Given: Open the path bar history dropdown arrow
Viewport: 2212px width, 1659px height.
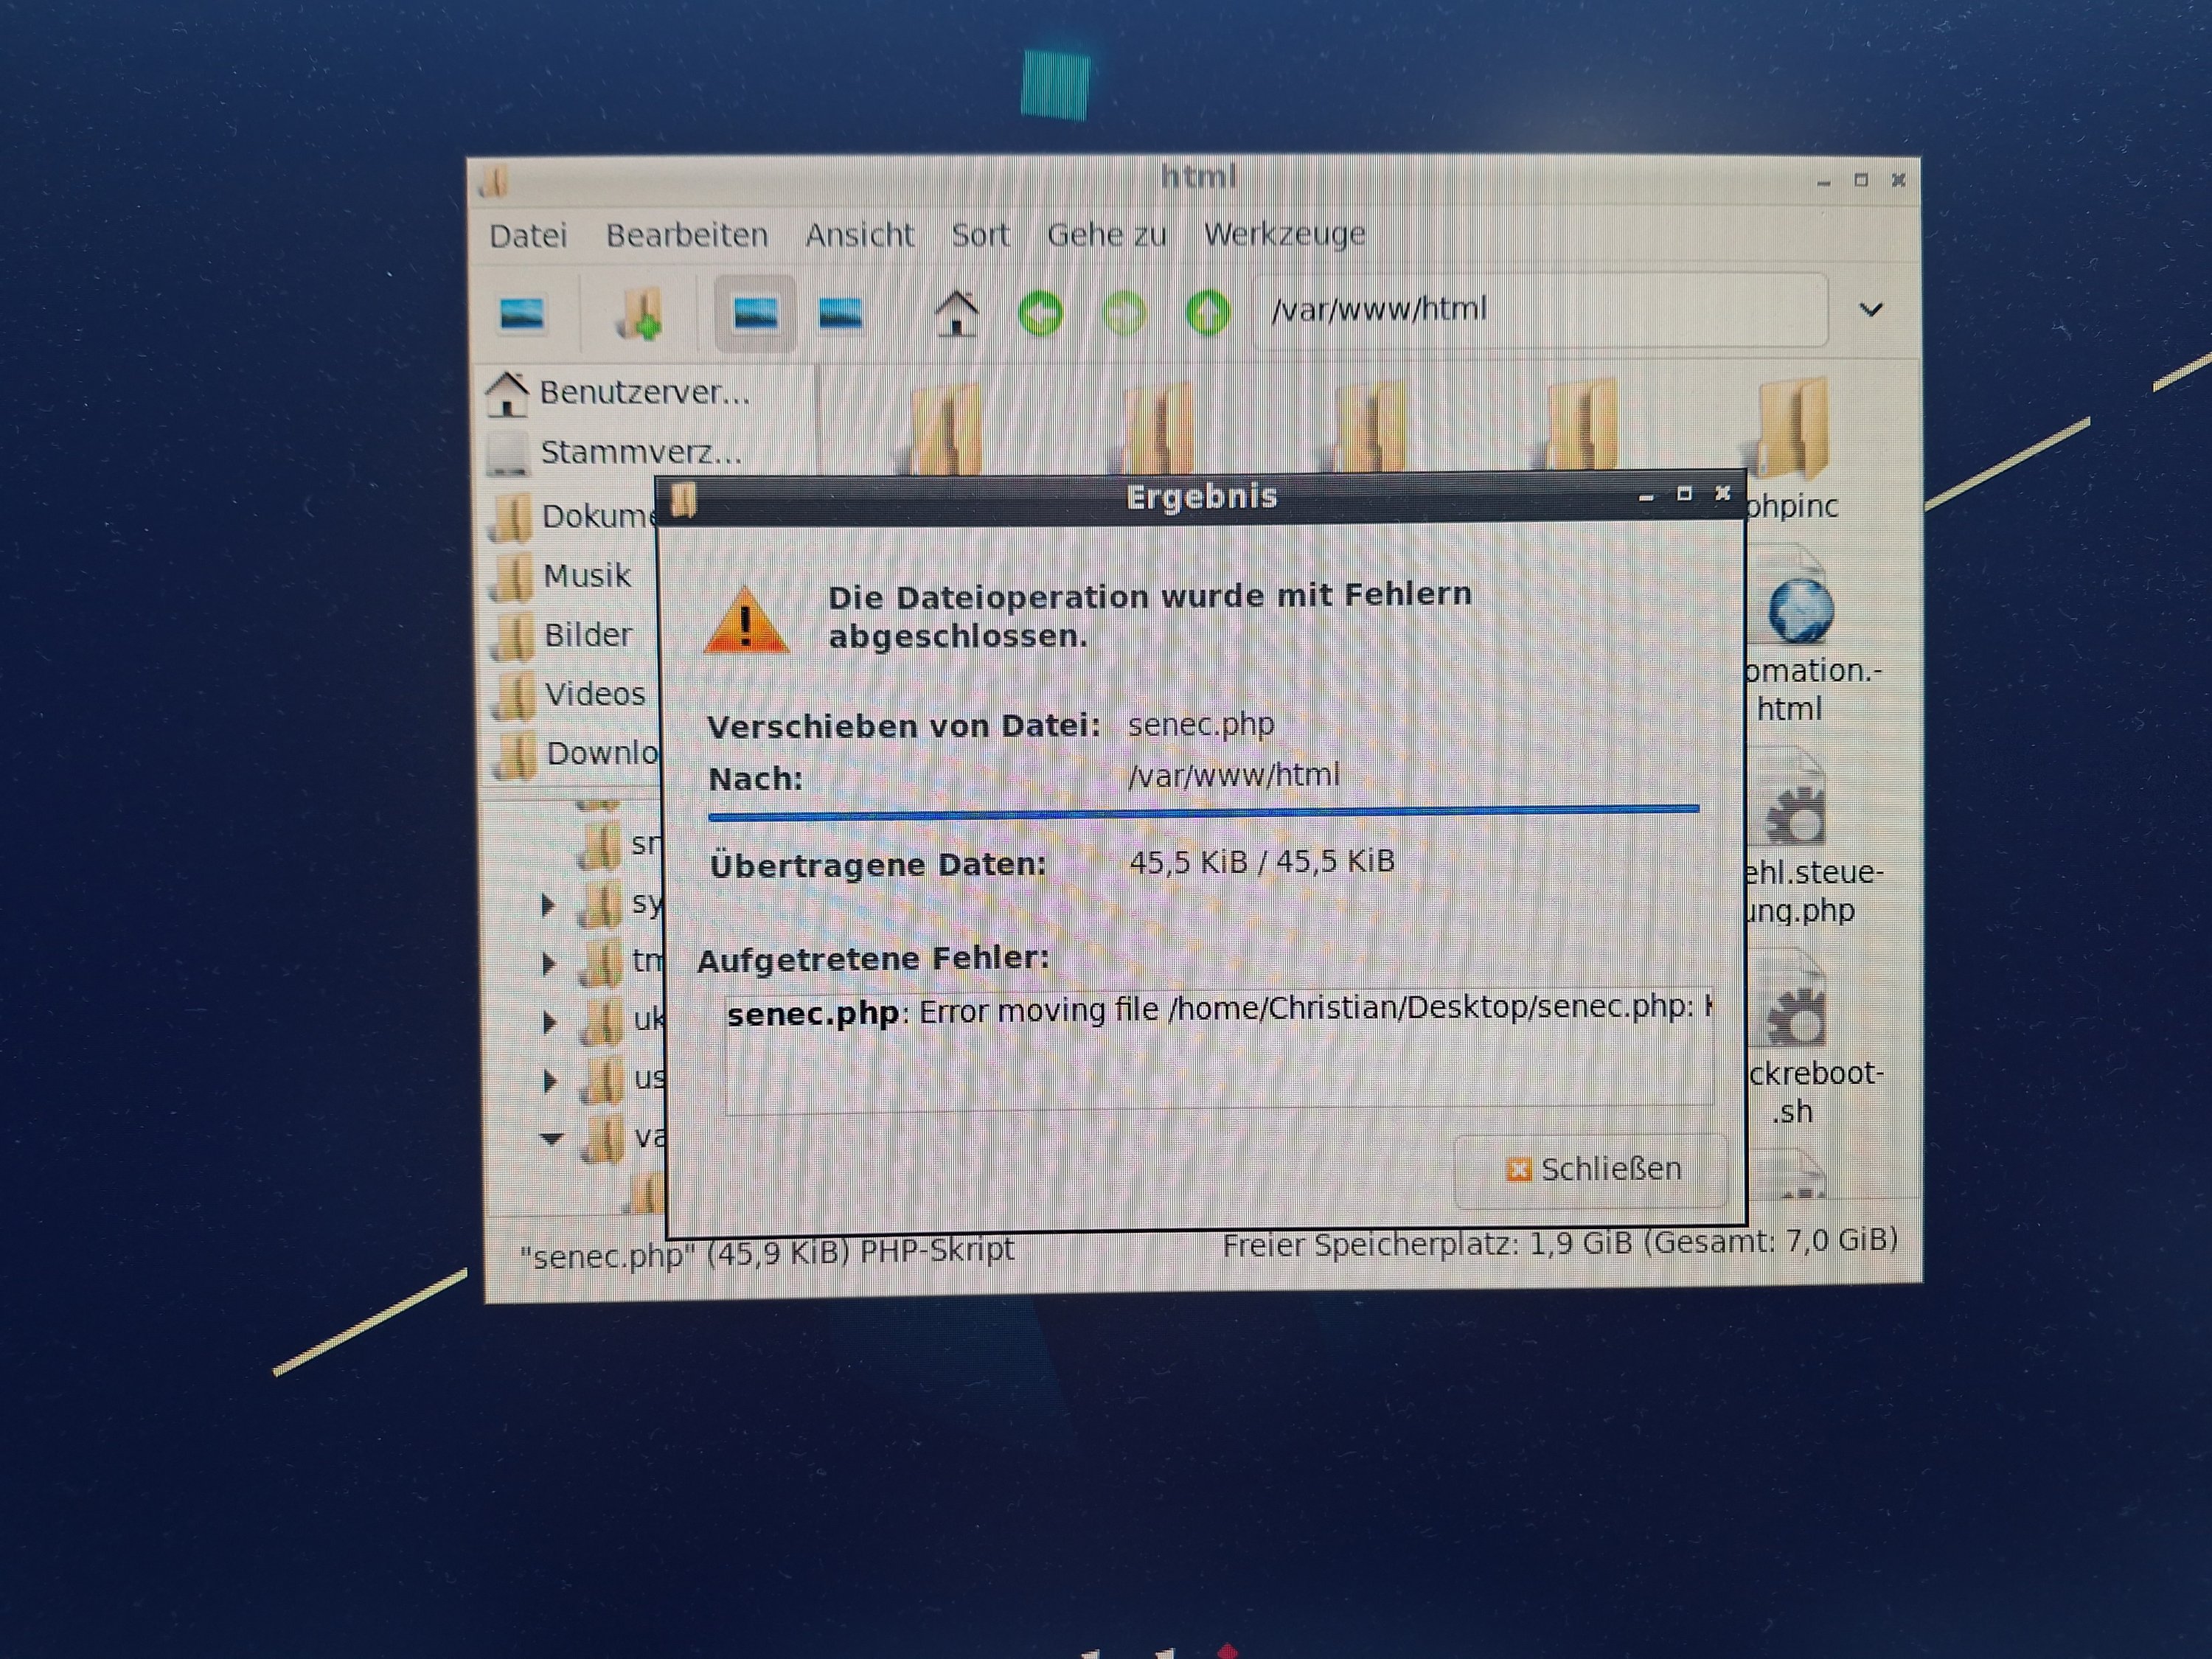Looking at the screenshot, I should coord(1870,310).
